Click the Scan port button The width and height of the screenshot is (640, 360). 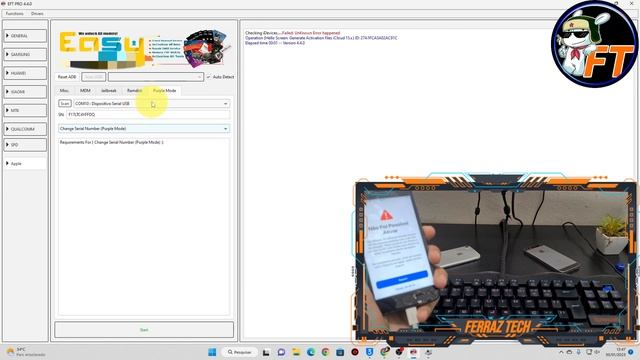[65, 104]
